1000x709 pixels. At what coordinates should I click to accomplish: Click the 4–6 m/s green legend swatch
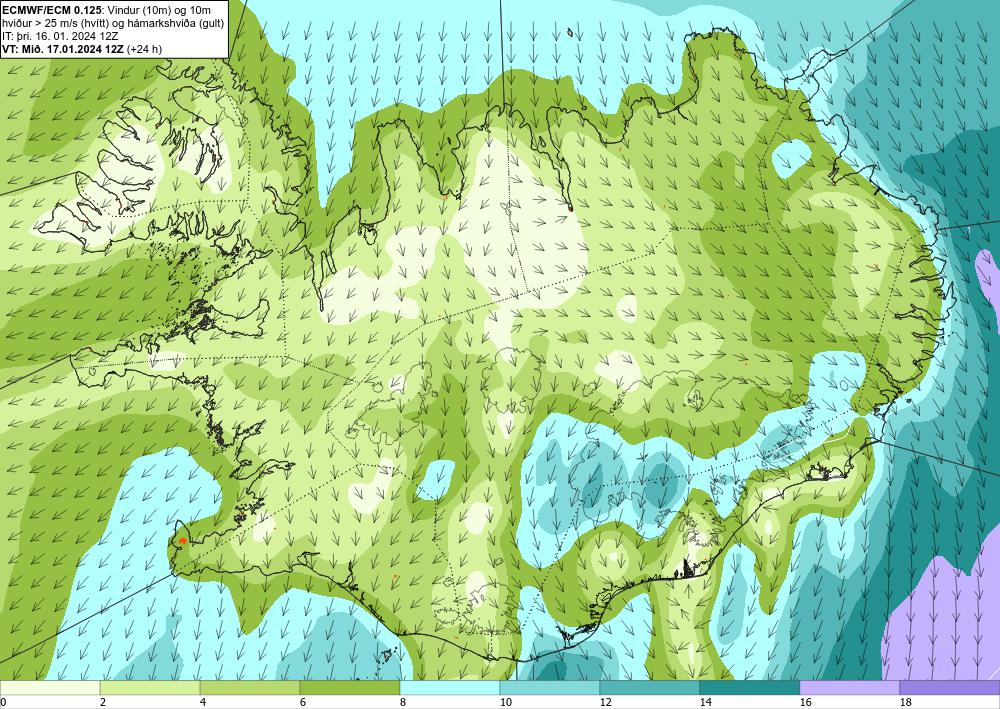(x=250, y=688)
